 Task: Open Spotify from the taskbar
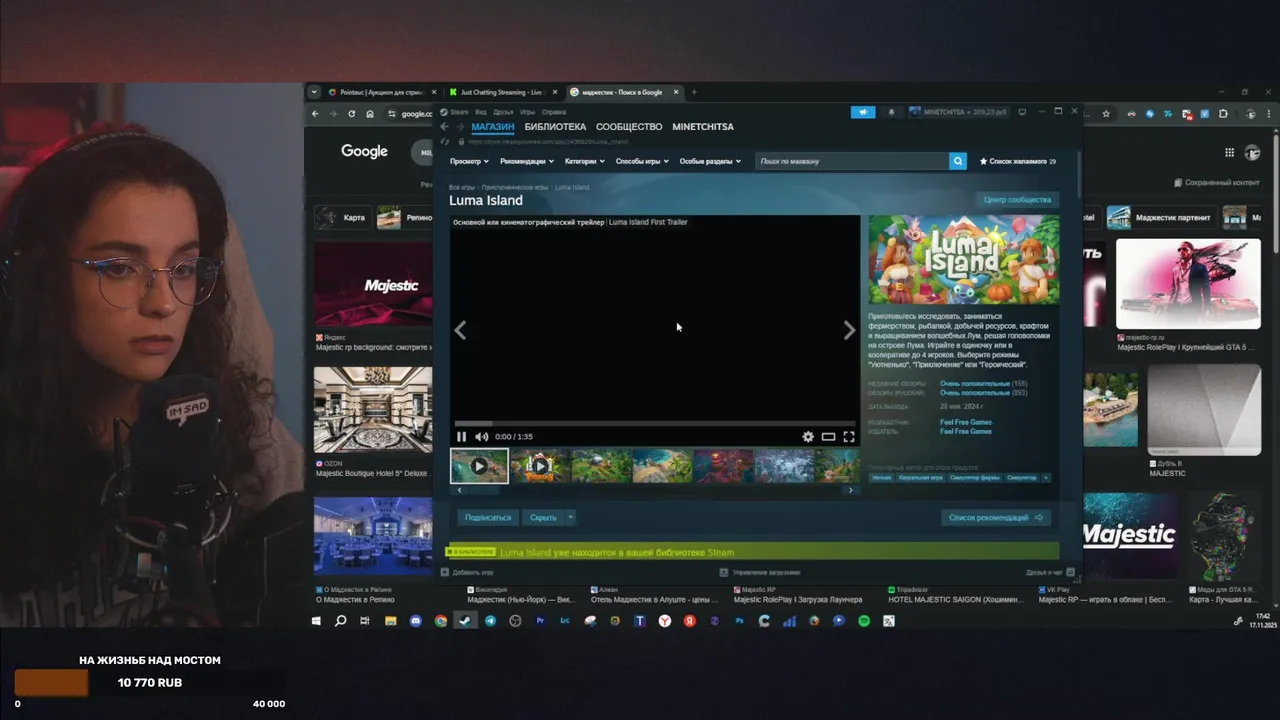point(864,621)
